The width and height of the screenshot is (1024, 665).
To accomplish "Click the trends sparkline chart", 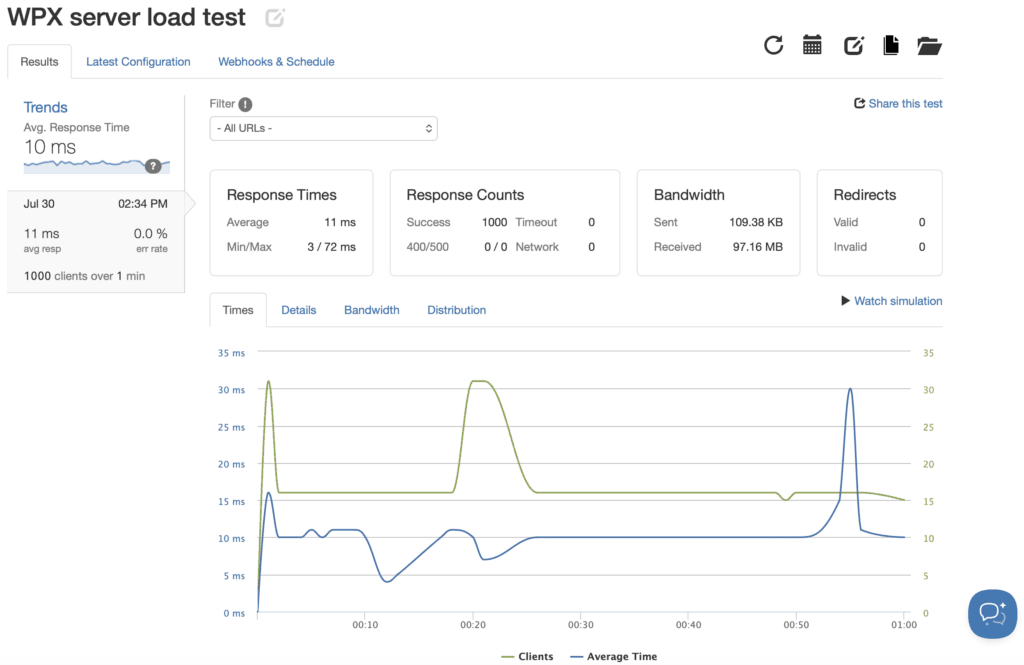I will click(x=97, y=166).
